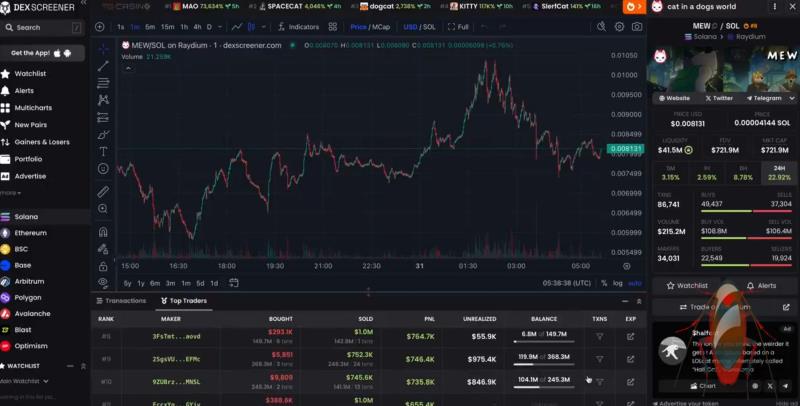800x406 pixels.
Task: Add MEW to Watchlist button
Action: 687,286
